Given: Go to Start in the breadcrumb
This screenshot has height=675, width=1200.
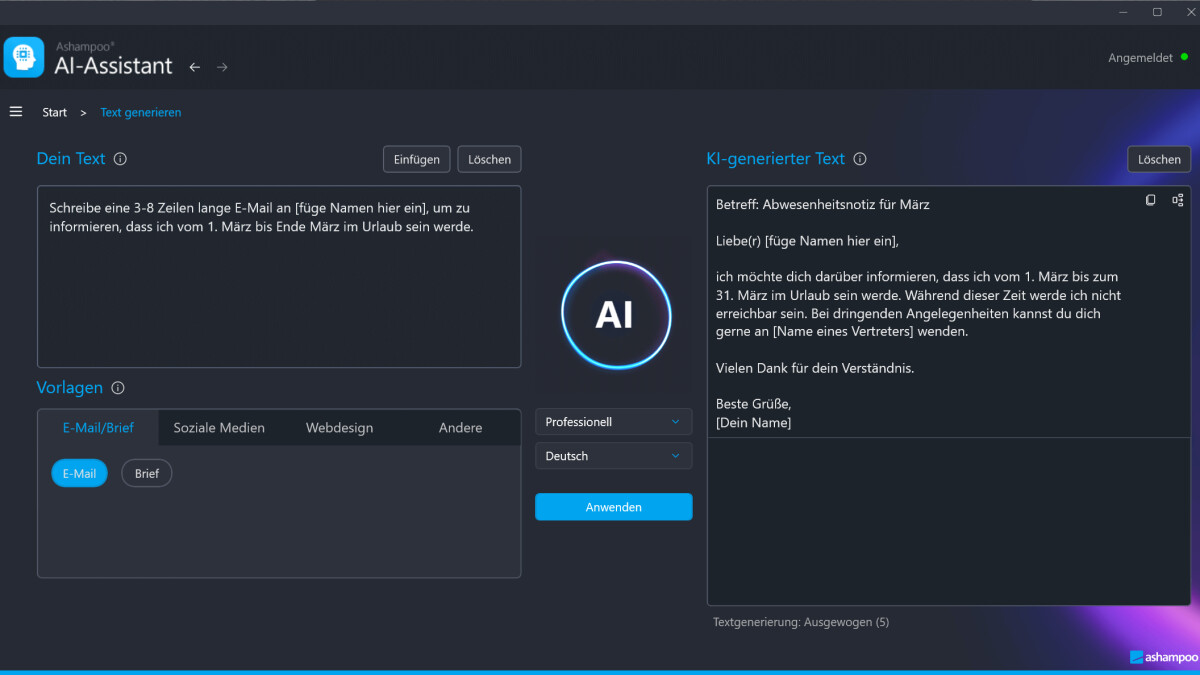Looking at the screenshot, I should tap(55, 112).
